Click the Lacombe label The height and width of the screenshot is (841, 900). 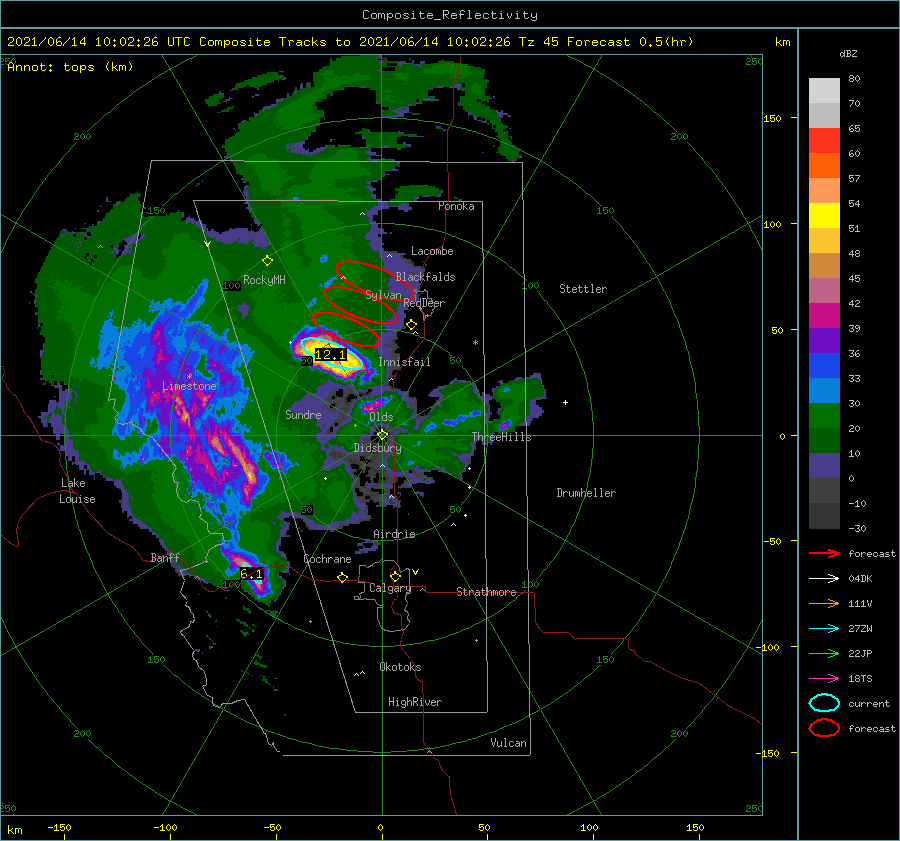pyautogui.click(x=432, y=251)
